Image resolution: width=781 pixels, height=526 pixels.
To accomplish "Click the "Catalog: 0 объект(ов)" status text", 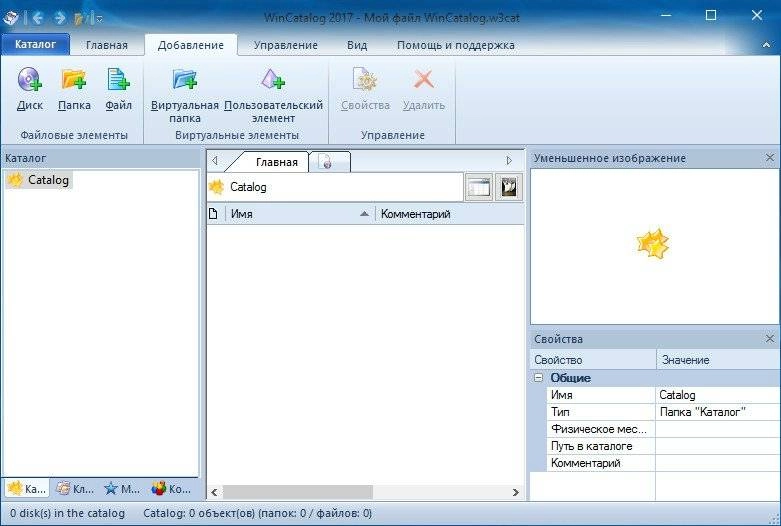I will coord(258,513).
